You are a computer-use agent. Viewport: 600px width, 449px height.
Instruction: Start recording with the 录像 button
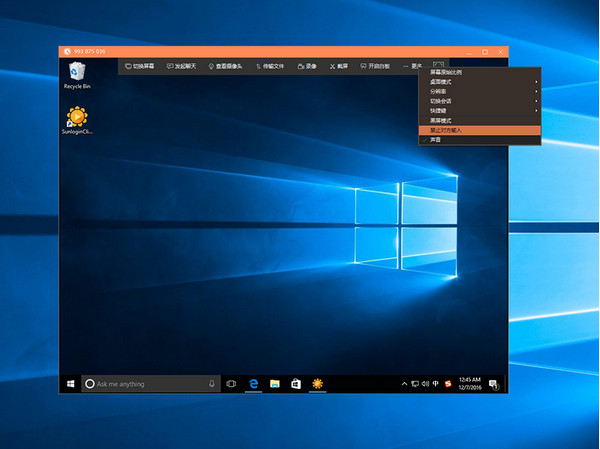point(307,66)
